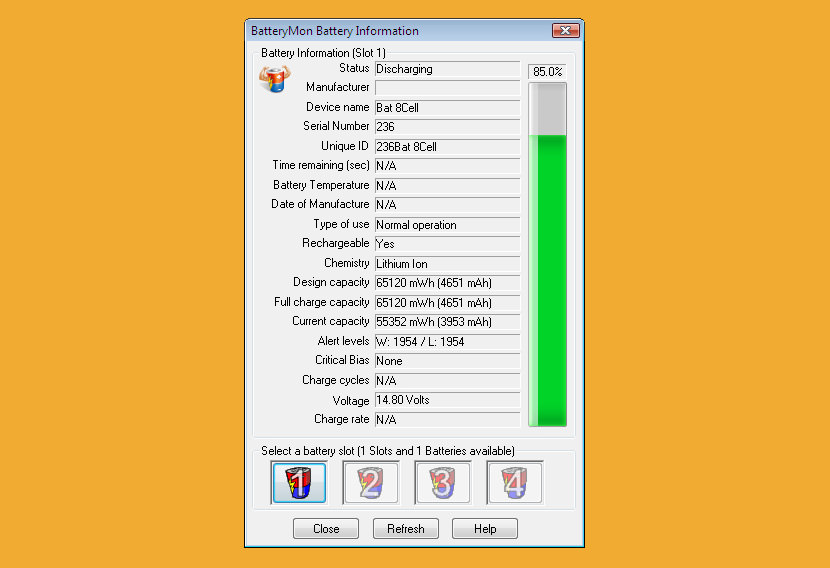Click the Charge cycles N/A field
This screenshot has height=568, width=830.
click(447, 381)
